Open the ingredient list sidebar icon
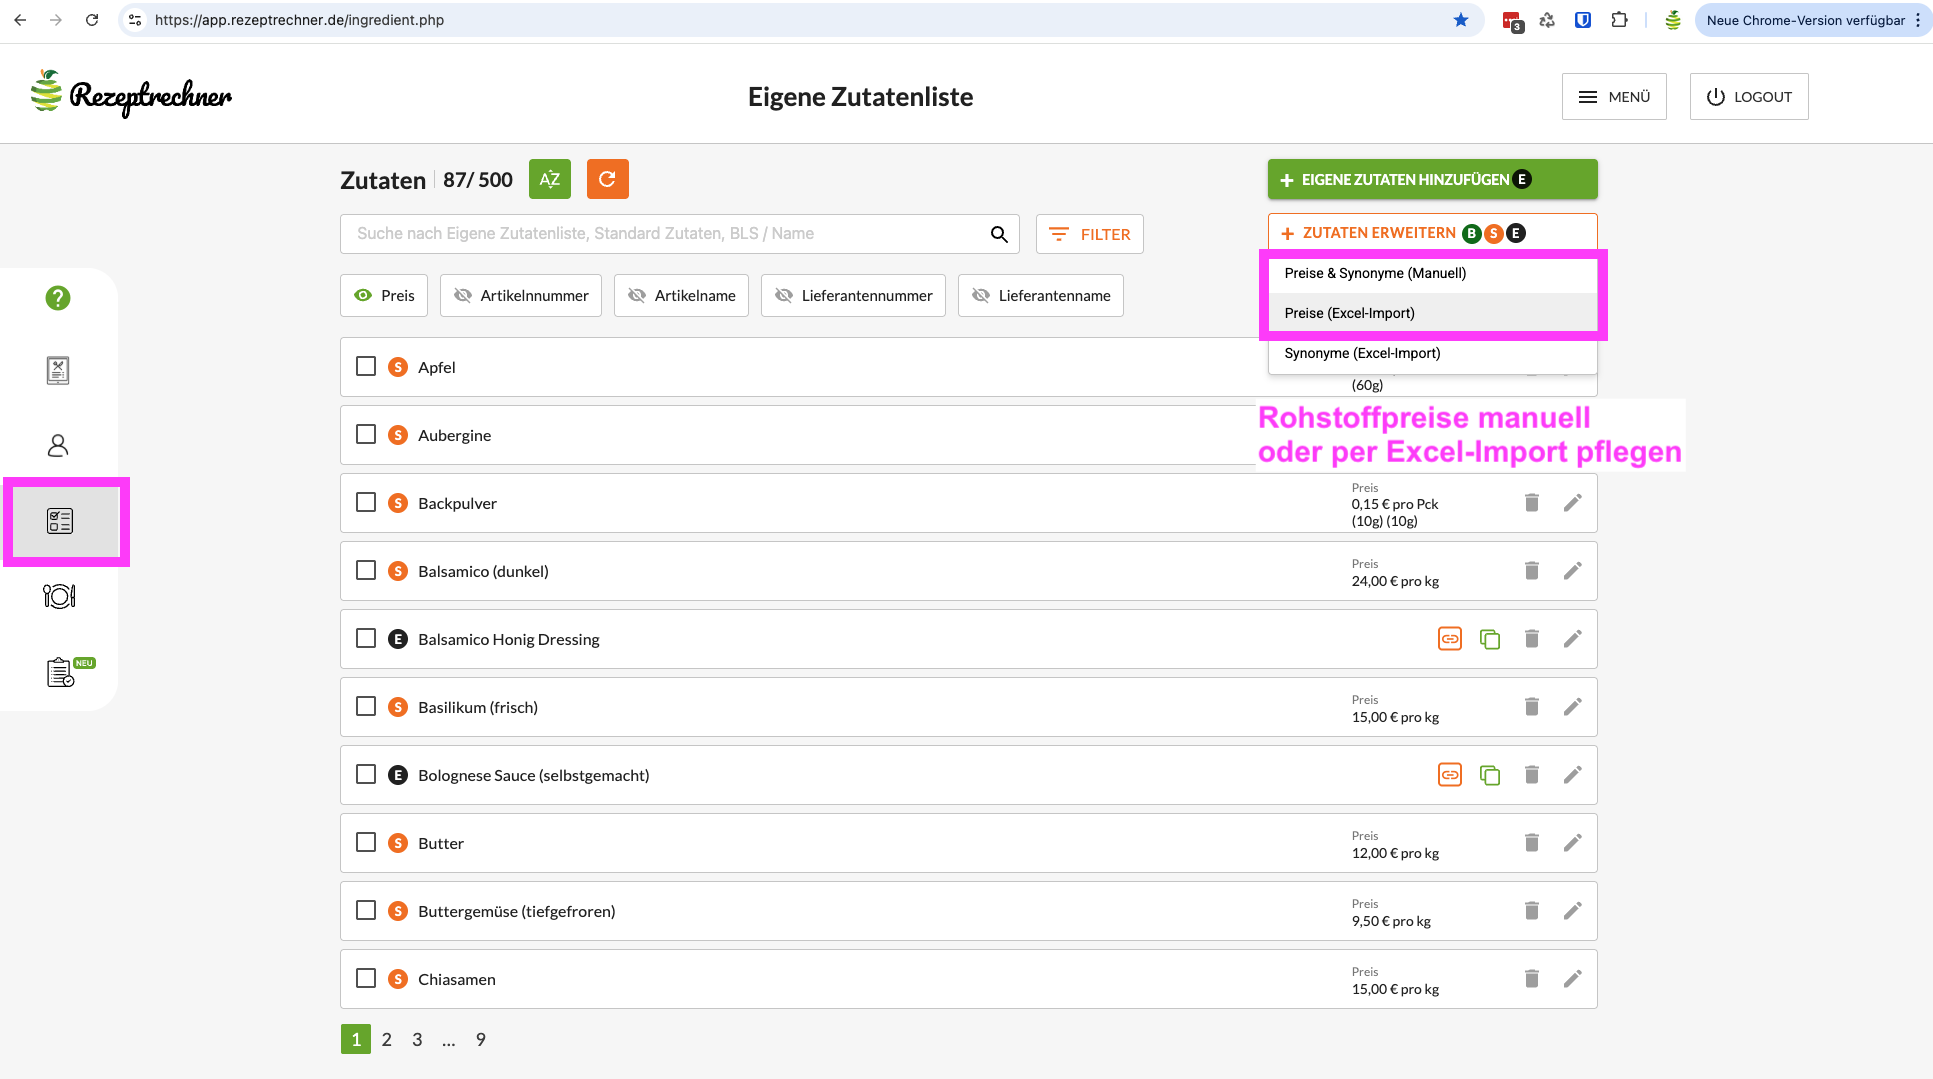 click(60, 521)
